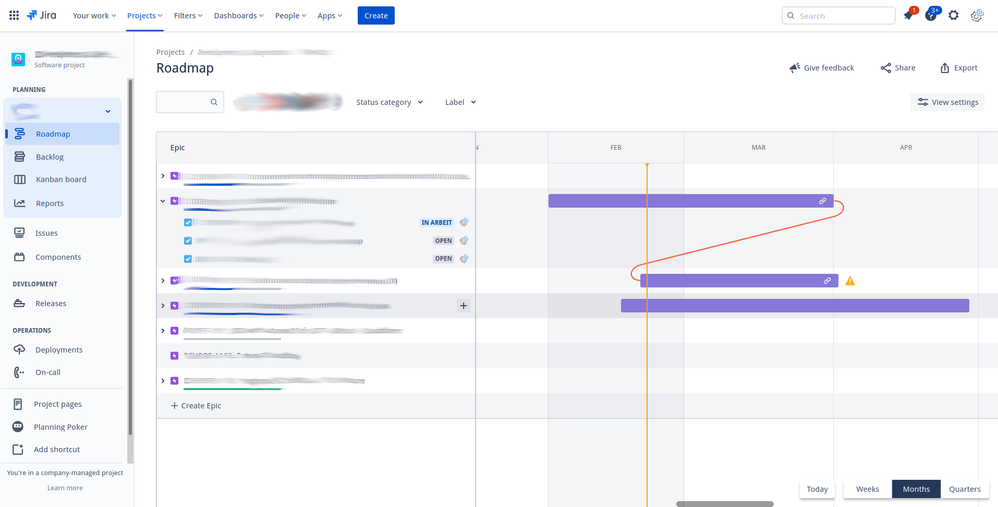The image size is (998, 507).
Task: Click the Today button
Action: [817, 489]
